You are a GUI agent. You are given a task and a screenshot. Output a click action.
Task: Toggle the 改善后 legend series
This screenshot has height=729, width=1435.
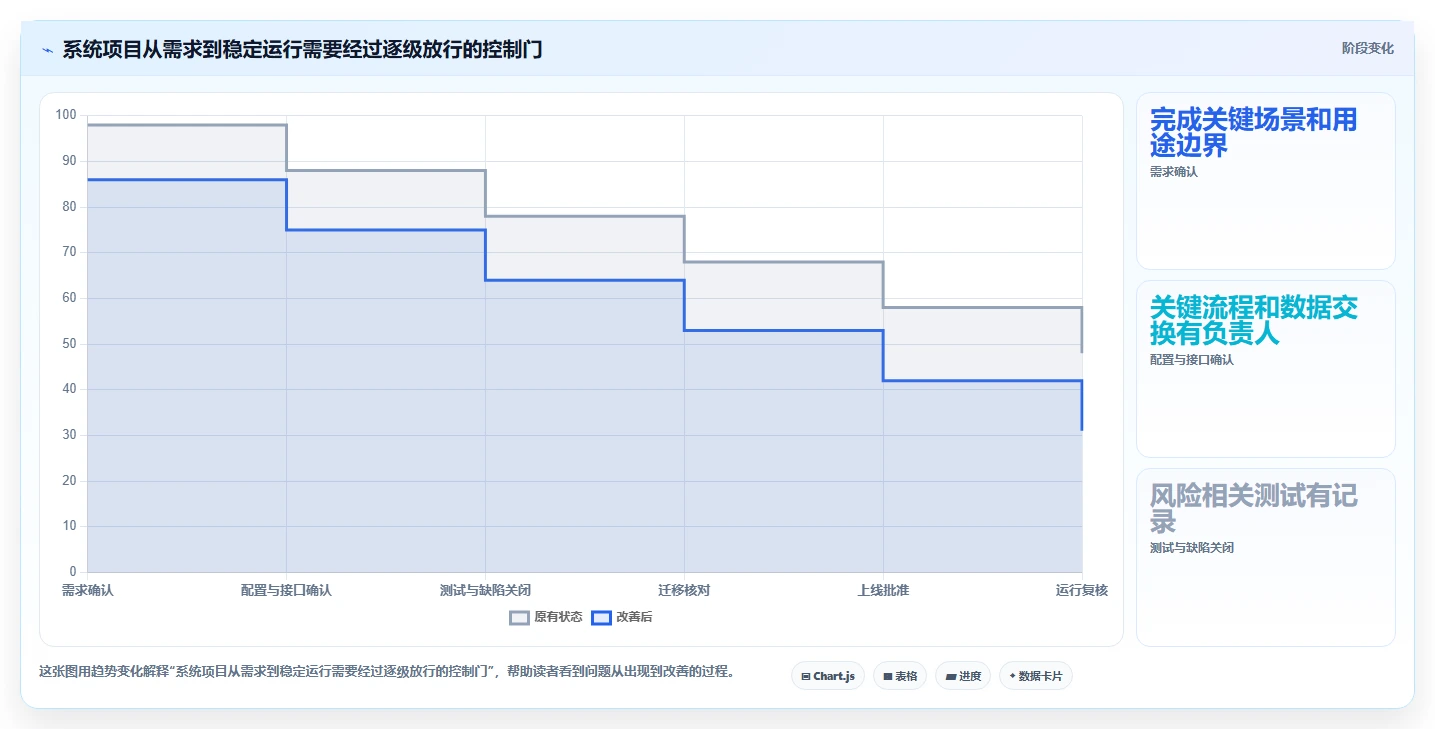(622, 617)
